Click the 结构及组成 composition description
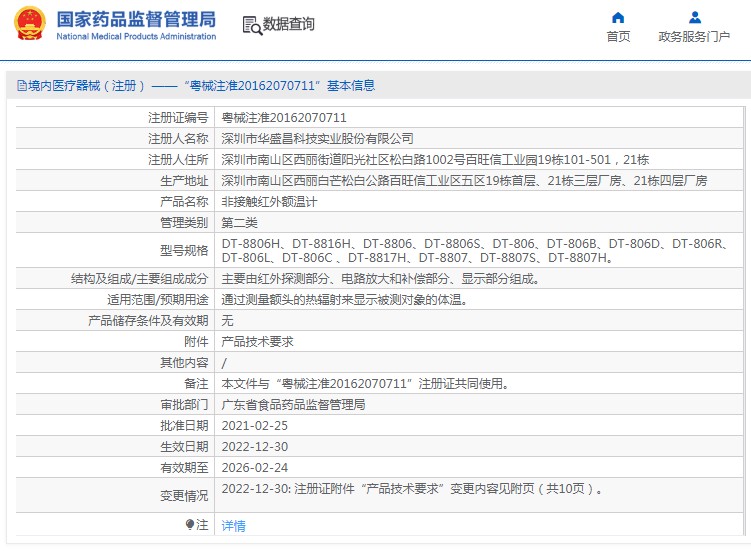 (380, 278)
